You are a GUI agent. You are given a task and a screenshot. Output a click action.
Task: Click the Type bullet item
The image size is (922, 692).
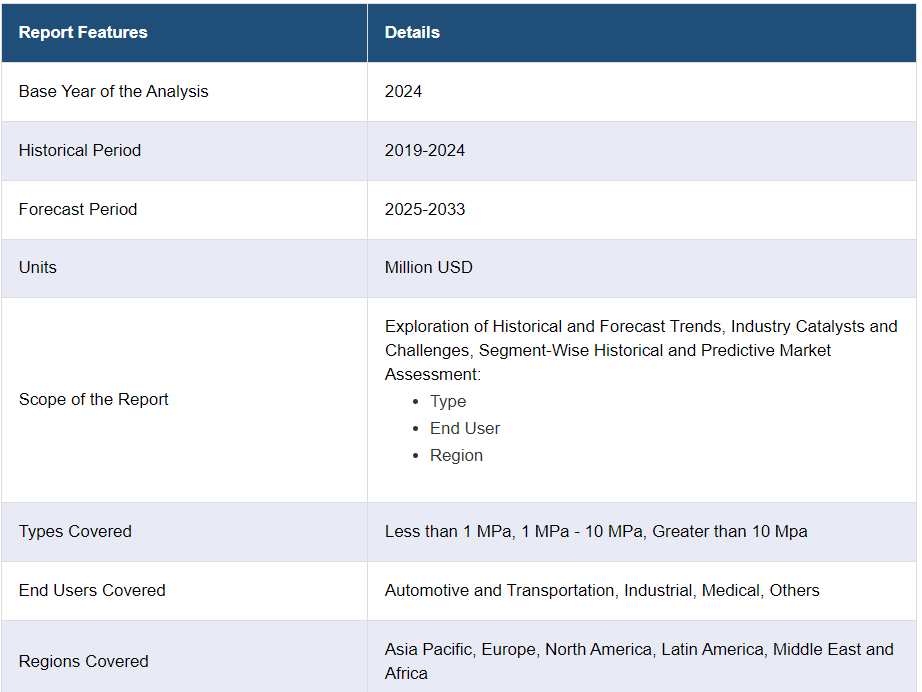[448, 401]
